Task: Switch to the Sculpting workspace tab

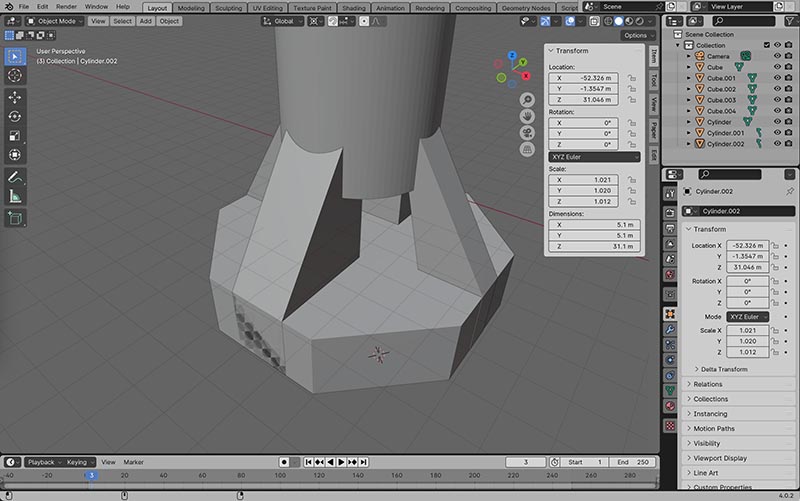Action: coord(228,7)
